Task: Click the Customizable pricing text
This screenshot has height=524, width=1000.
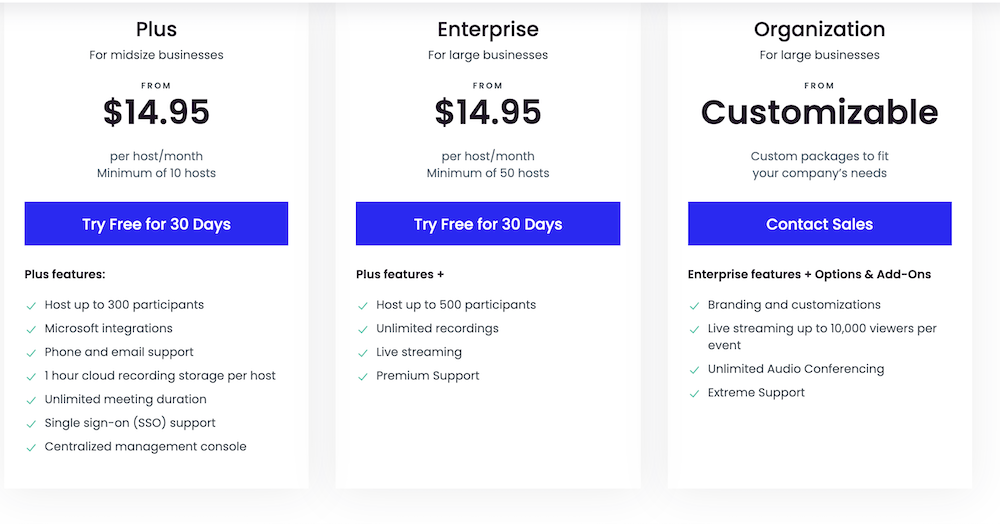Action: [820, 112]
